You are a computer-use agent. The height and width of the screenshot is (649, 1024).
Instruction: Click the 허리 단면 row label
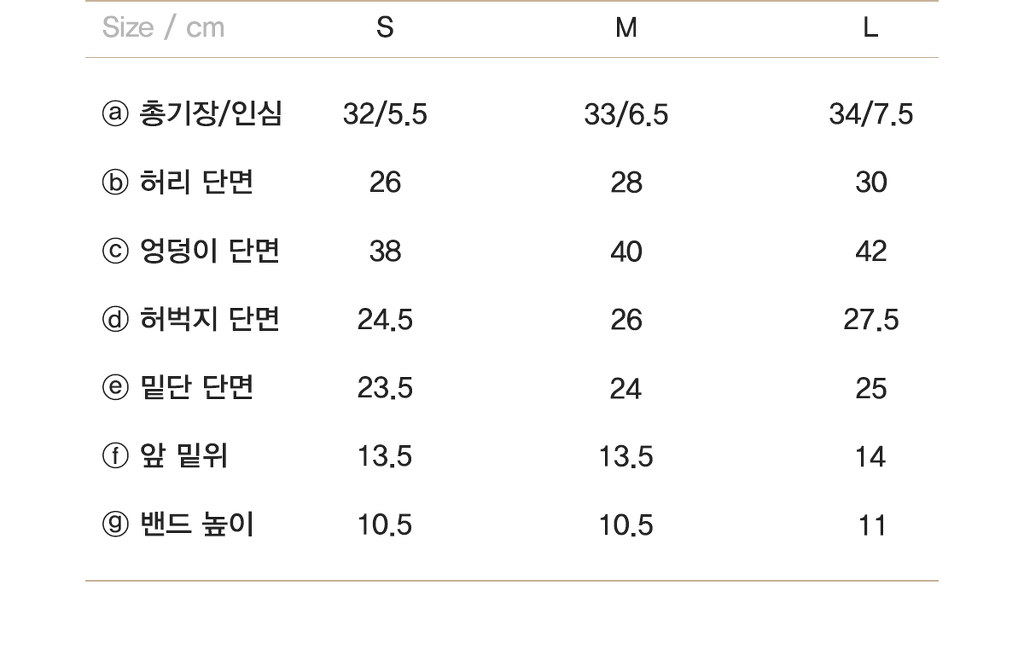click(196, 182)
